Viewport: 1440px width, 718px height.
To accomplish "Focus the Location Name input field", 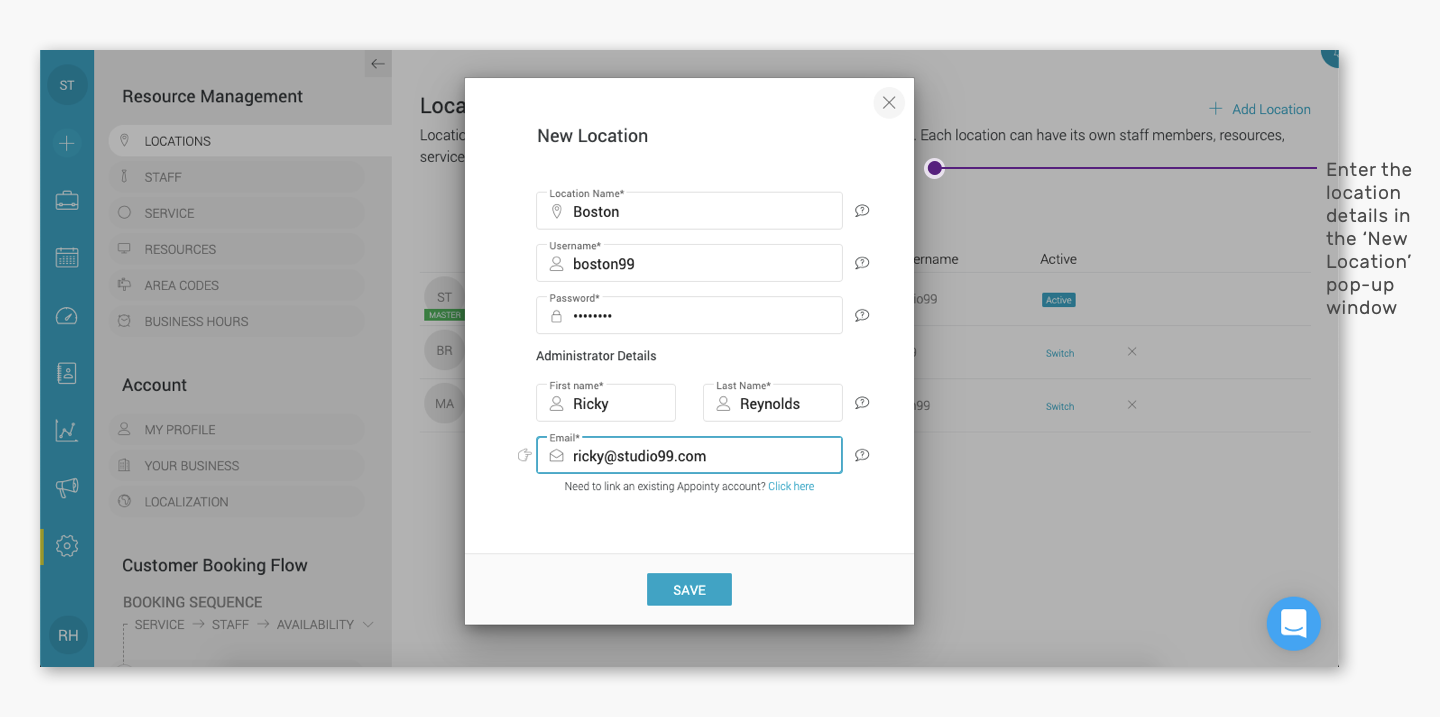I will [689, 211].
